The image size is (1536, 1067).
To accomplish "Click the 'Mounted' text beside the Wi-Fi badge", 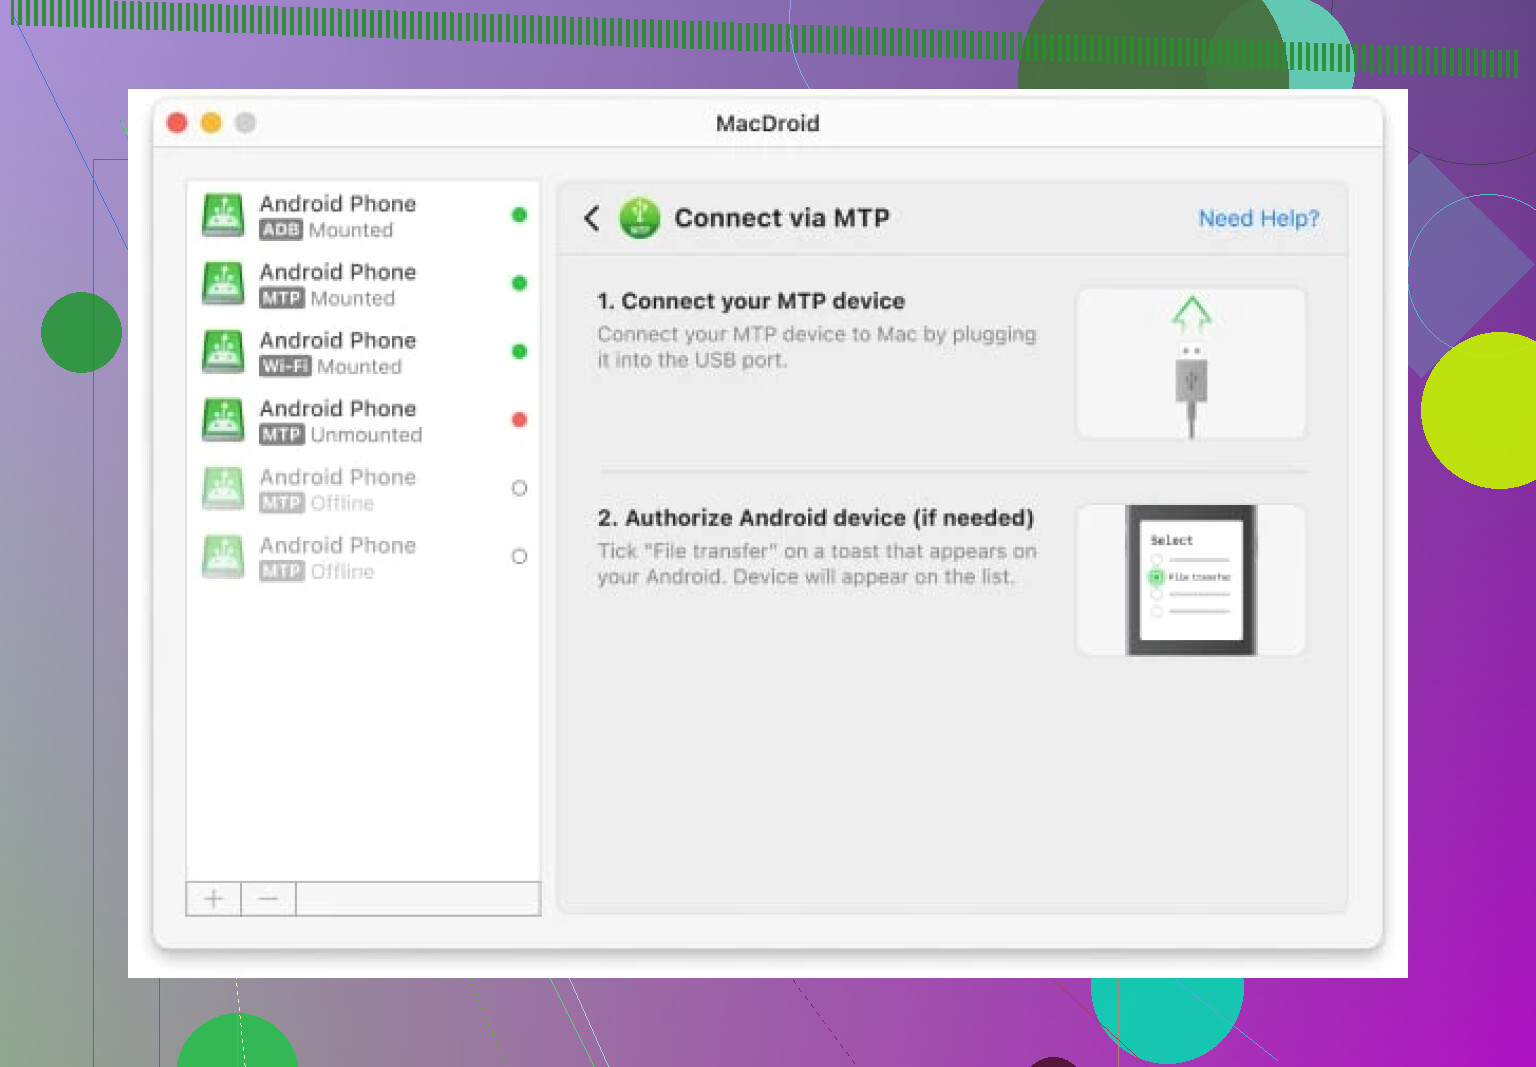I will point(359,367).
